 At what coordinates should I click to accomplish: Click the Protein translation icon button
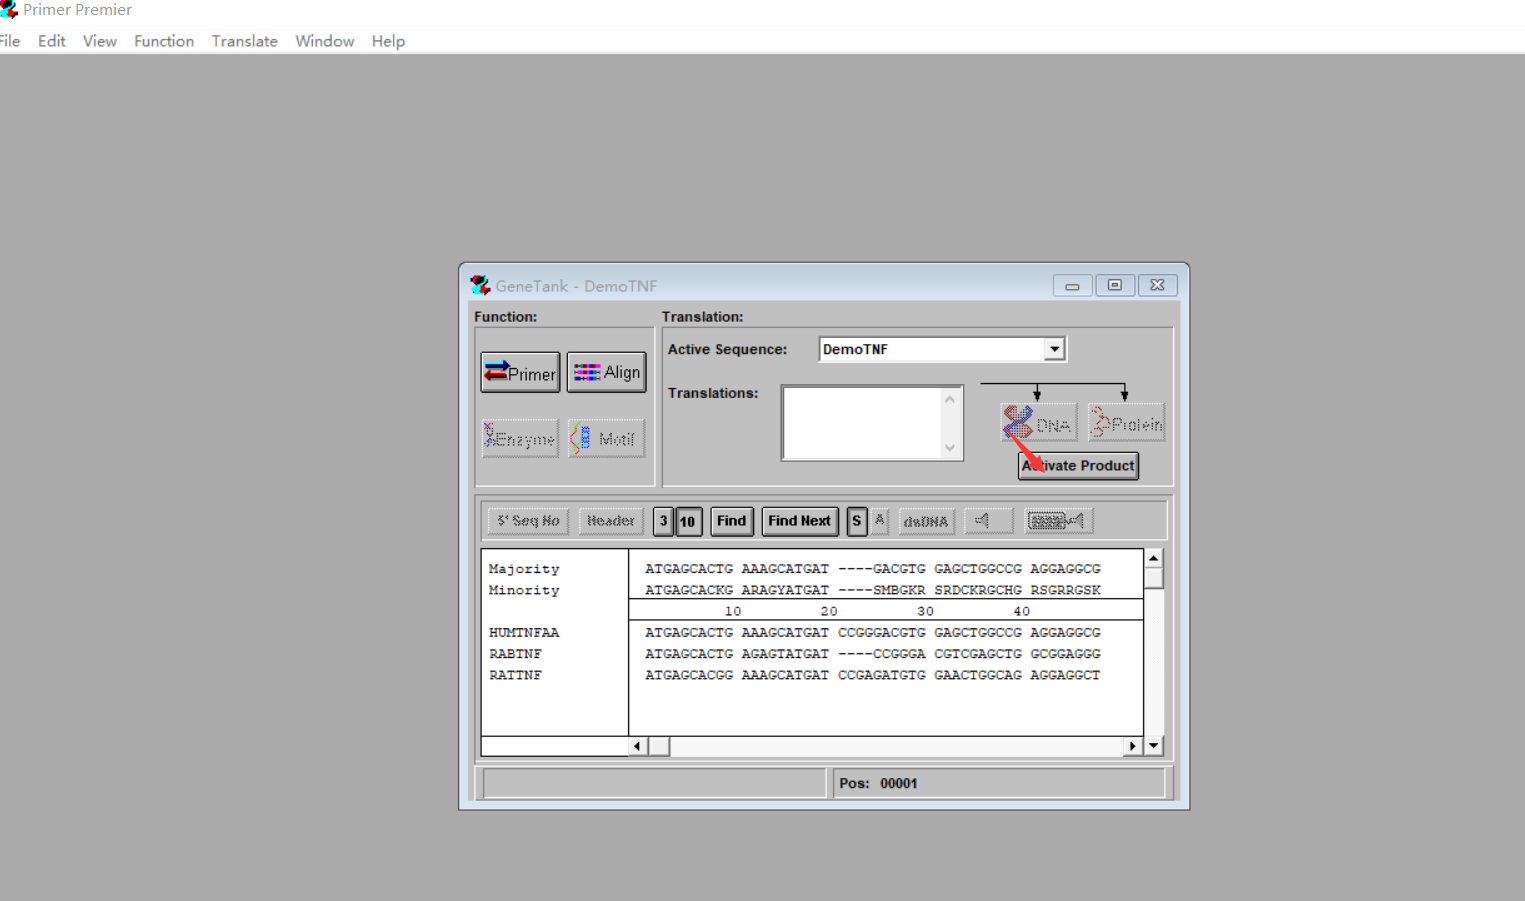click(x=1126, y=423)
